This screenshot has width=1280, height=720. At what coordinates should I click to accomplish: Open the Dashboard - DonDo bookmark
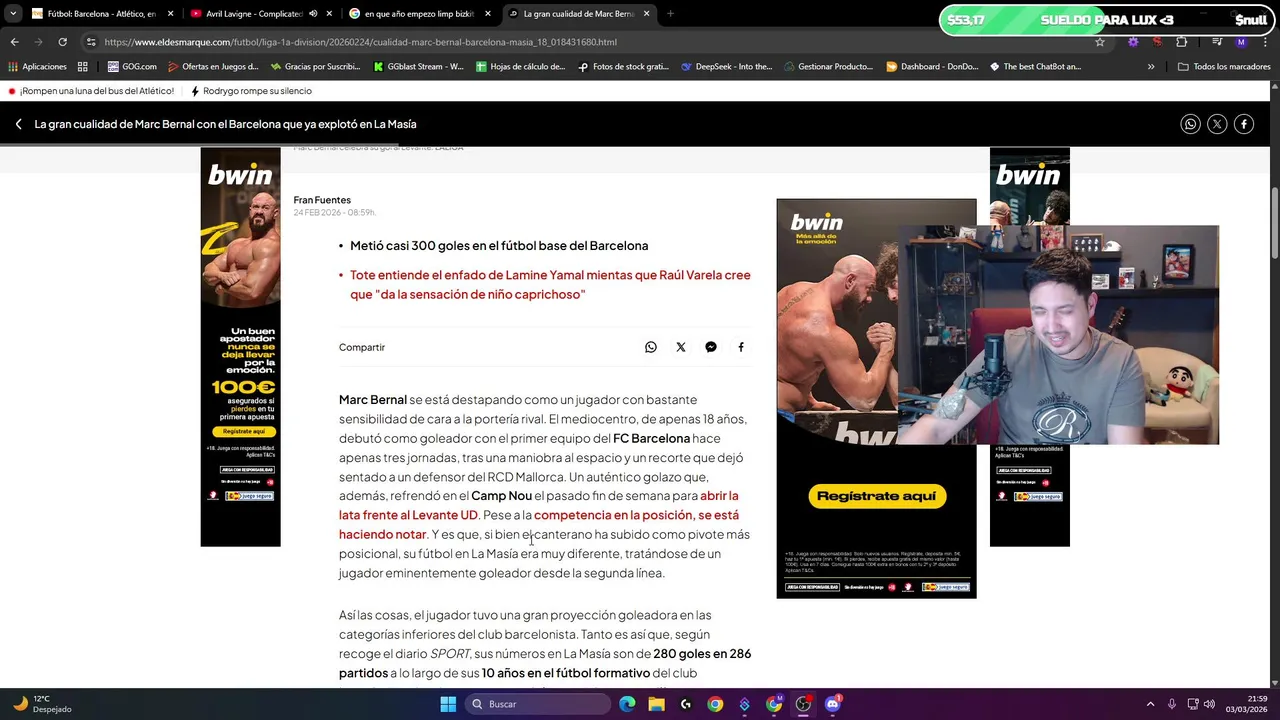932,67
